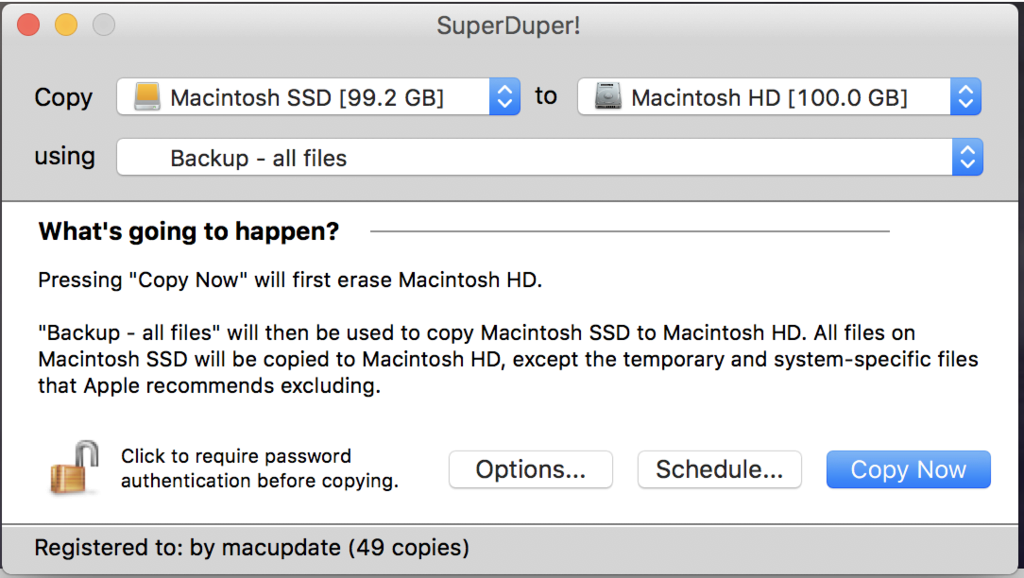Open the Options... dialog
1024x578 pixels.
(530, 469)
